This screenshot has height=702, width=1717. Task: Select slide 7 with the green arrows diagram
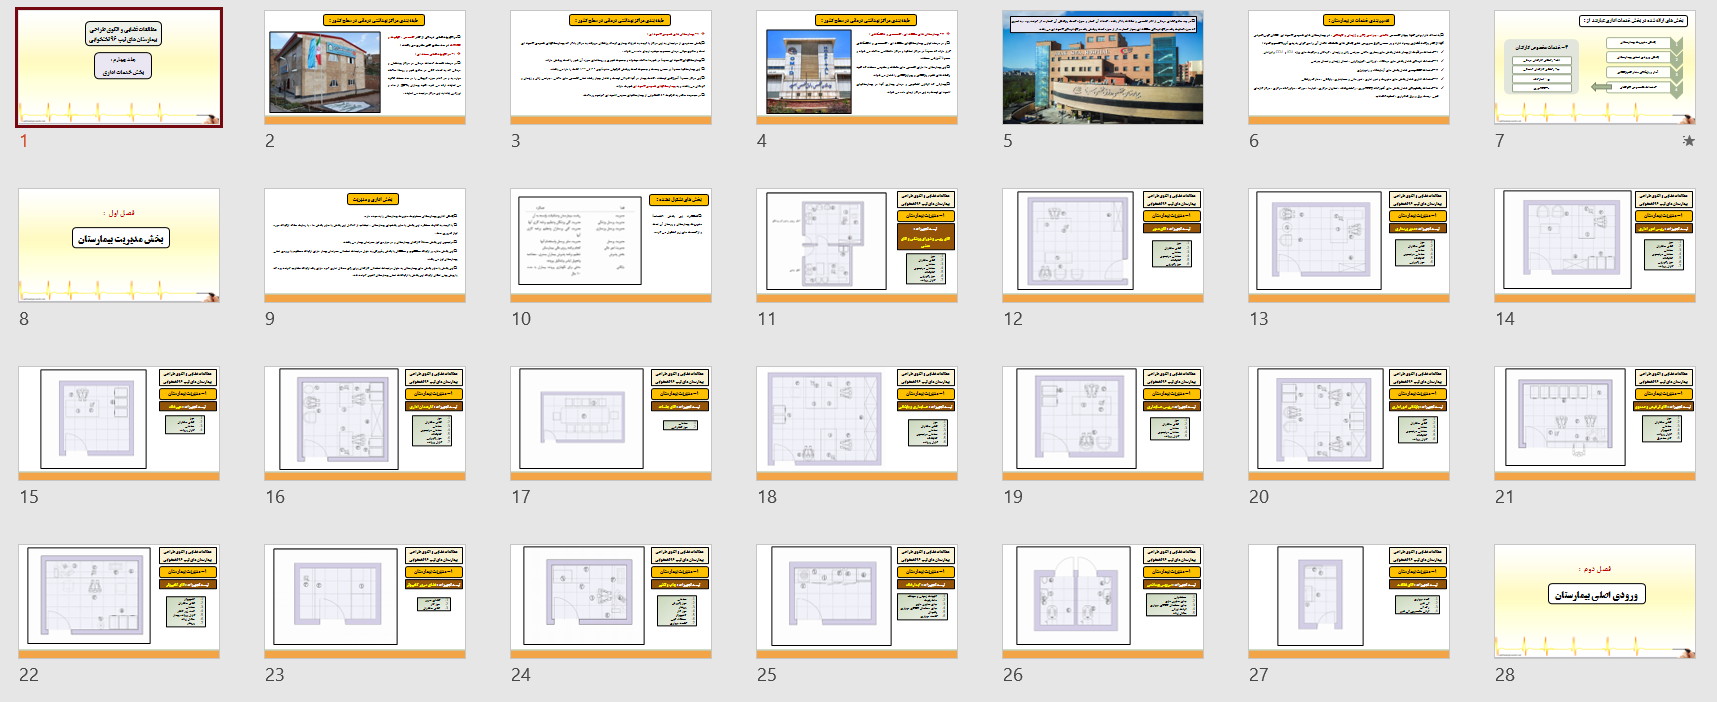(1595, 67)
